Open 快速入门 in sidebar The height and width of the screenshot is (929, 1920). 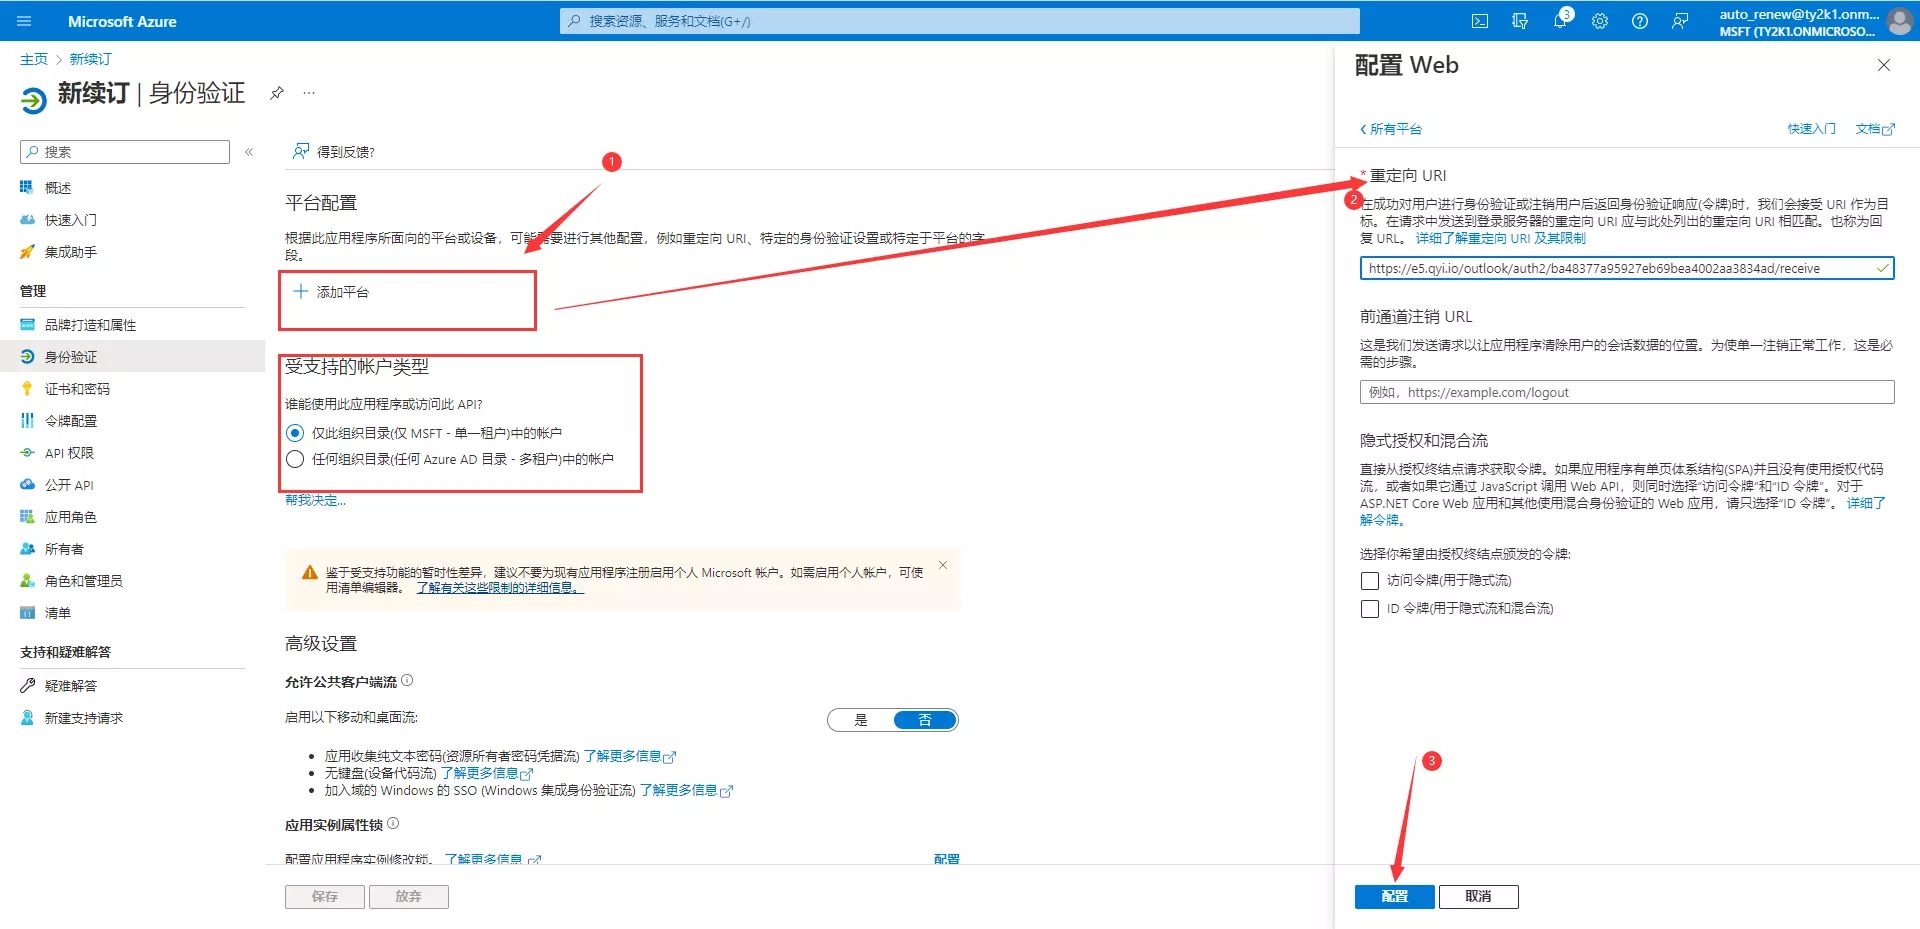tap(71, 220)
